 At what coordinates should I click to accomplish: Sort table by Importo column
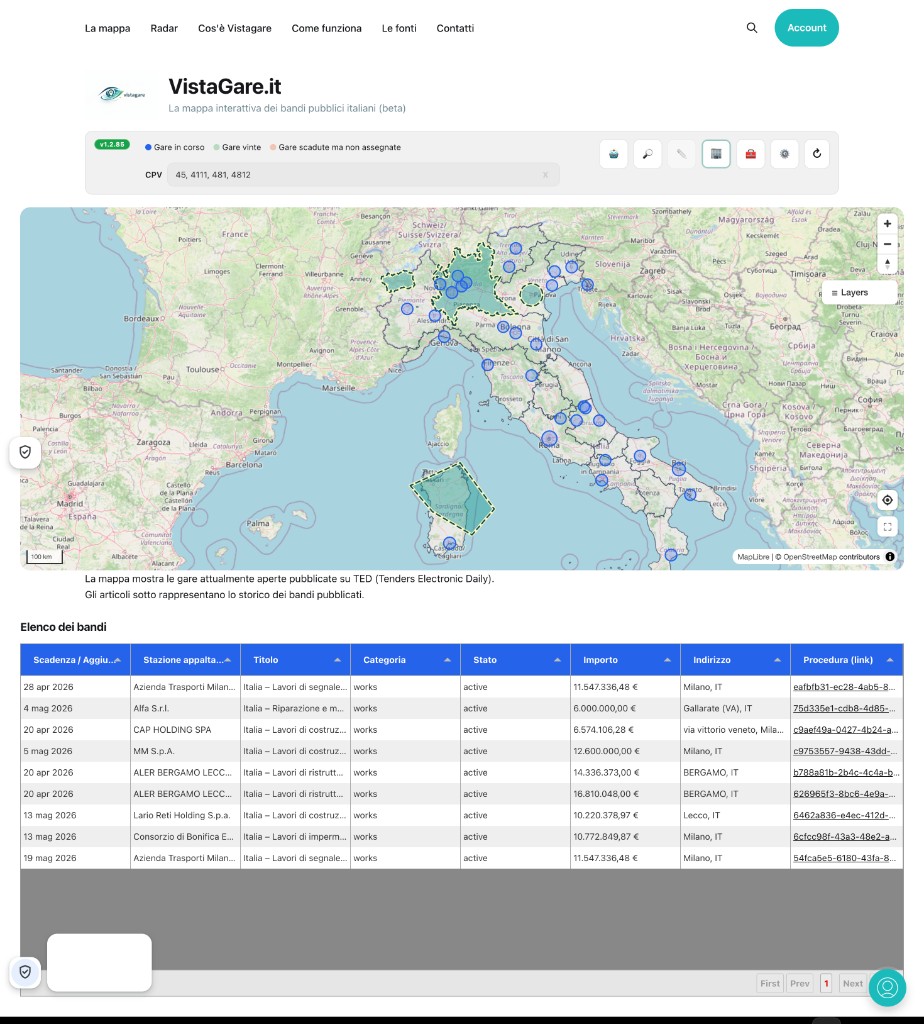coord(626,660)
